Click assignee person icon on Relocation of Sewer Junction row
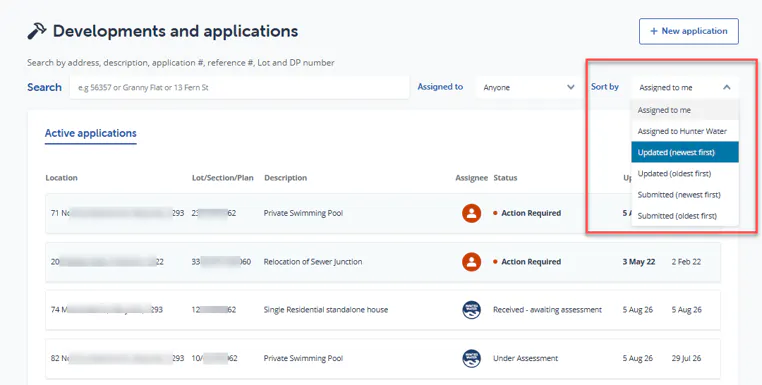The height and width of the screenshot is (385, 762). click(471, 262)
